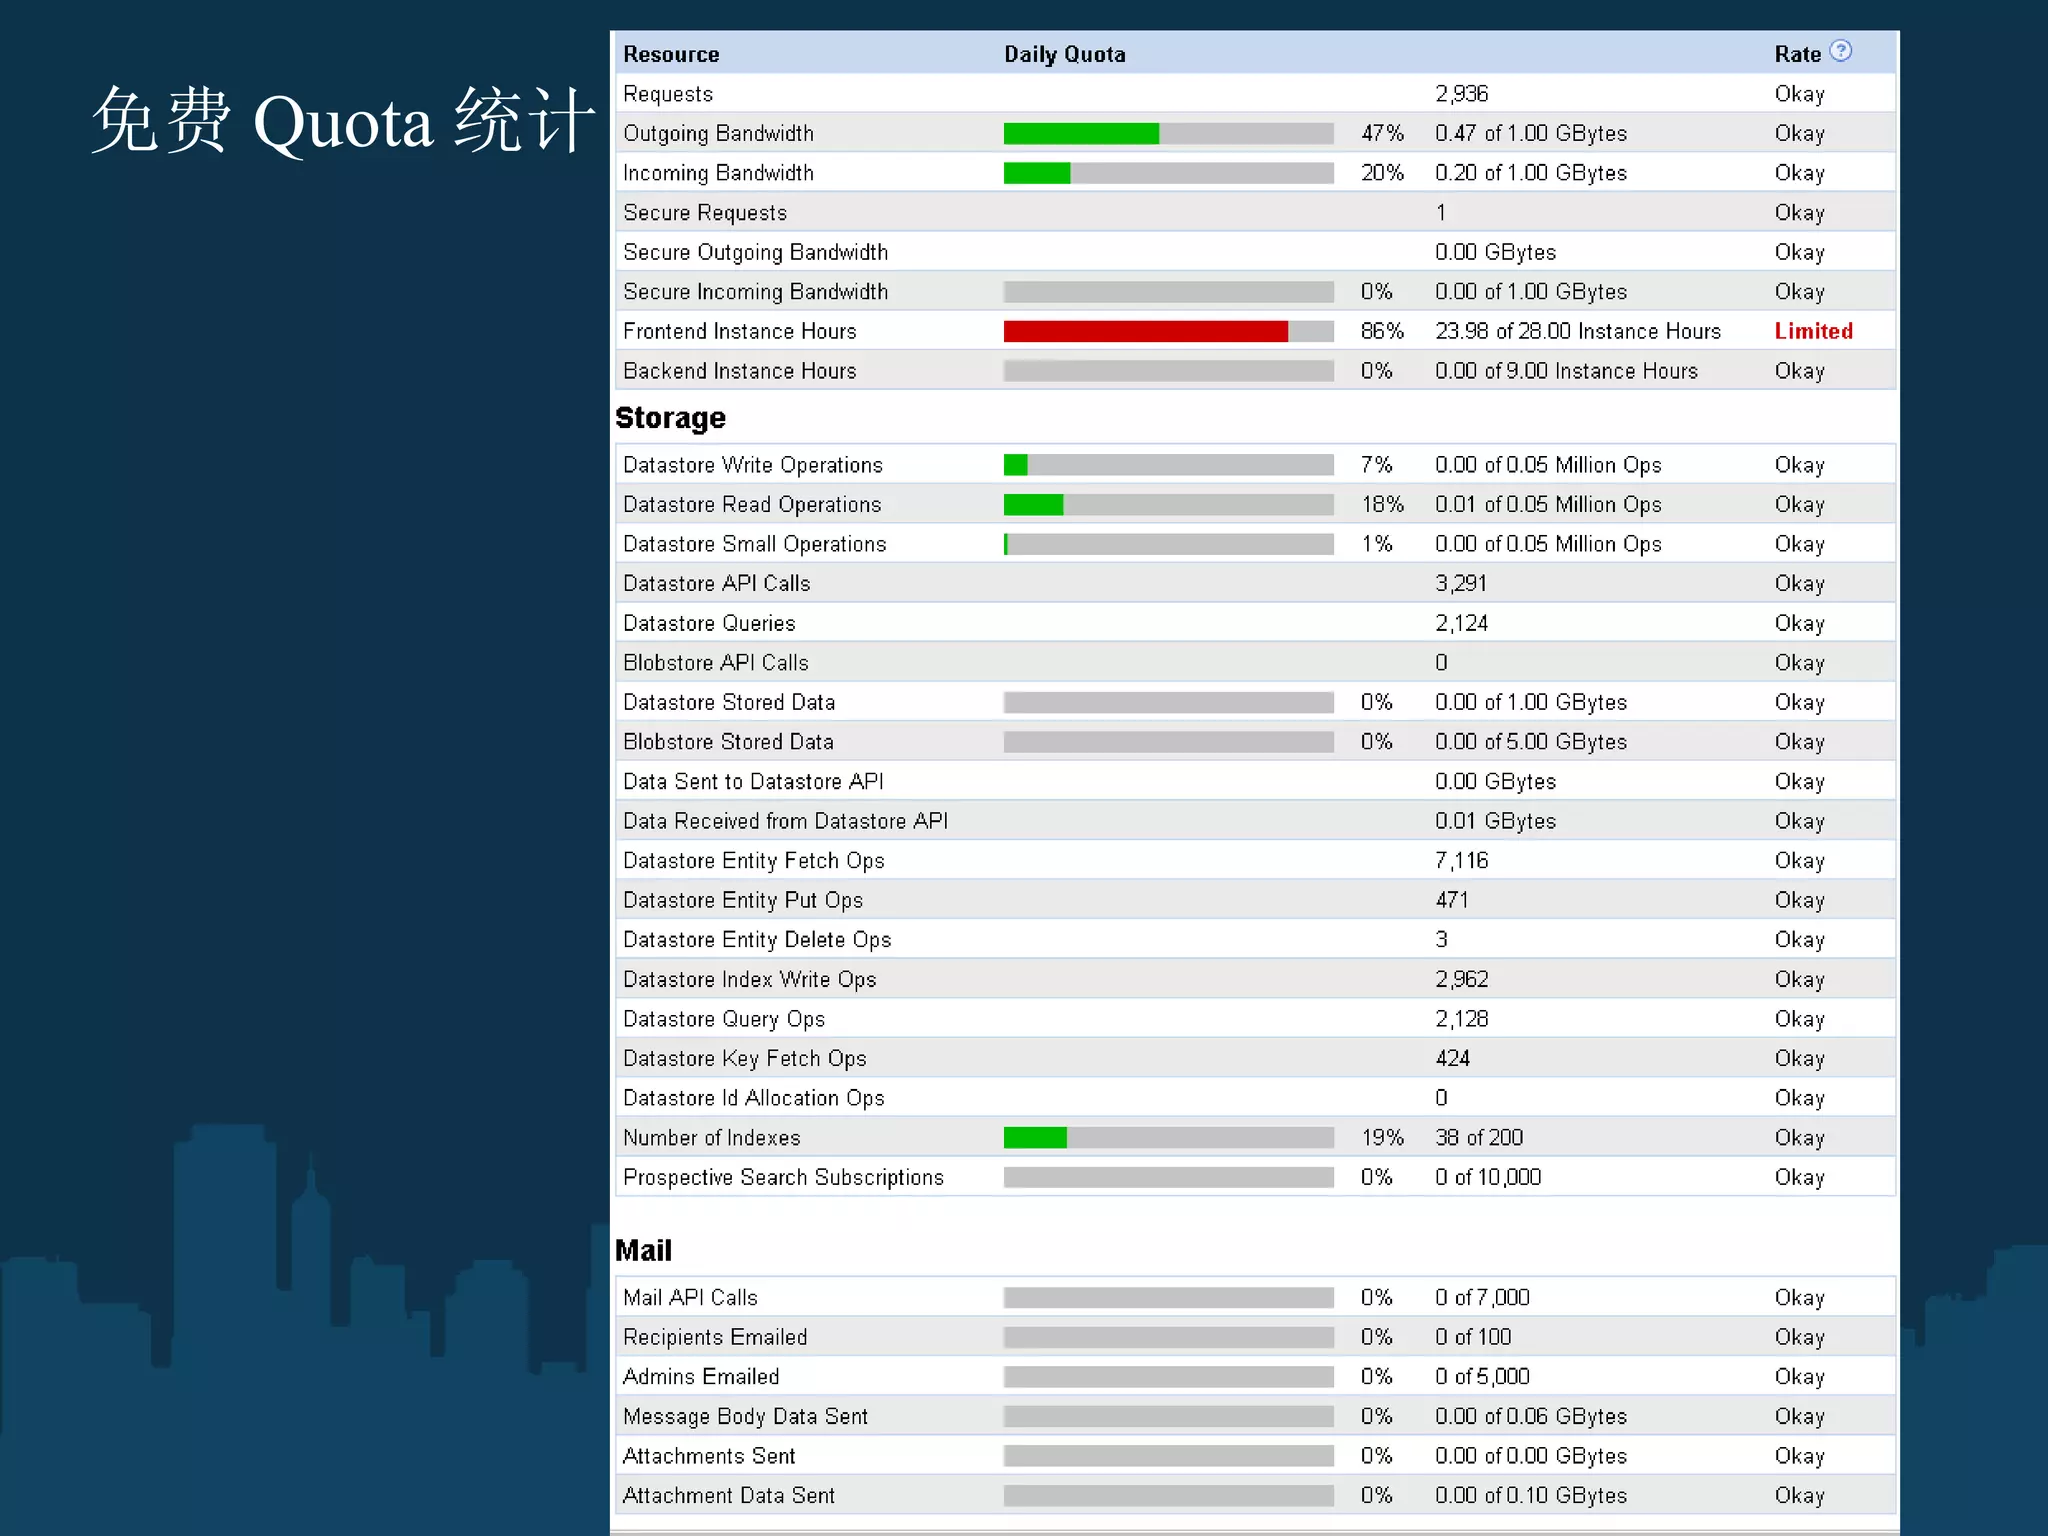Click the Rate column header
The width and height of the screenshot is (2048, 1536).
coord(1797,54)
